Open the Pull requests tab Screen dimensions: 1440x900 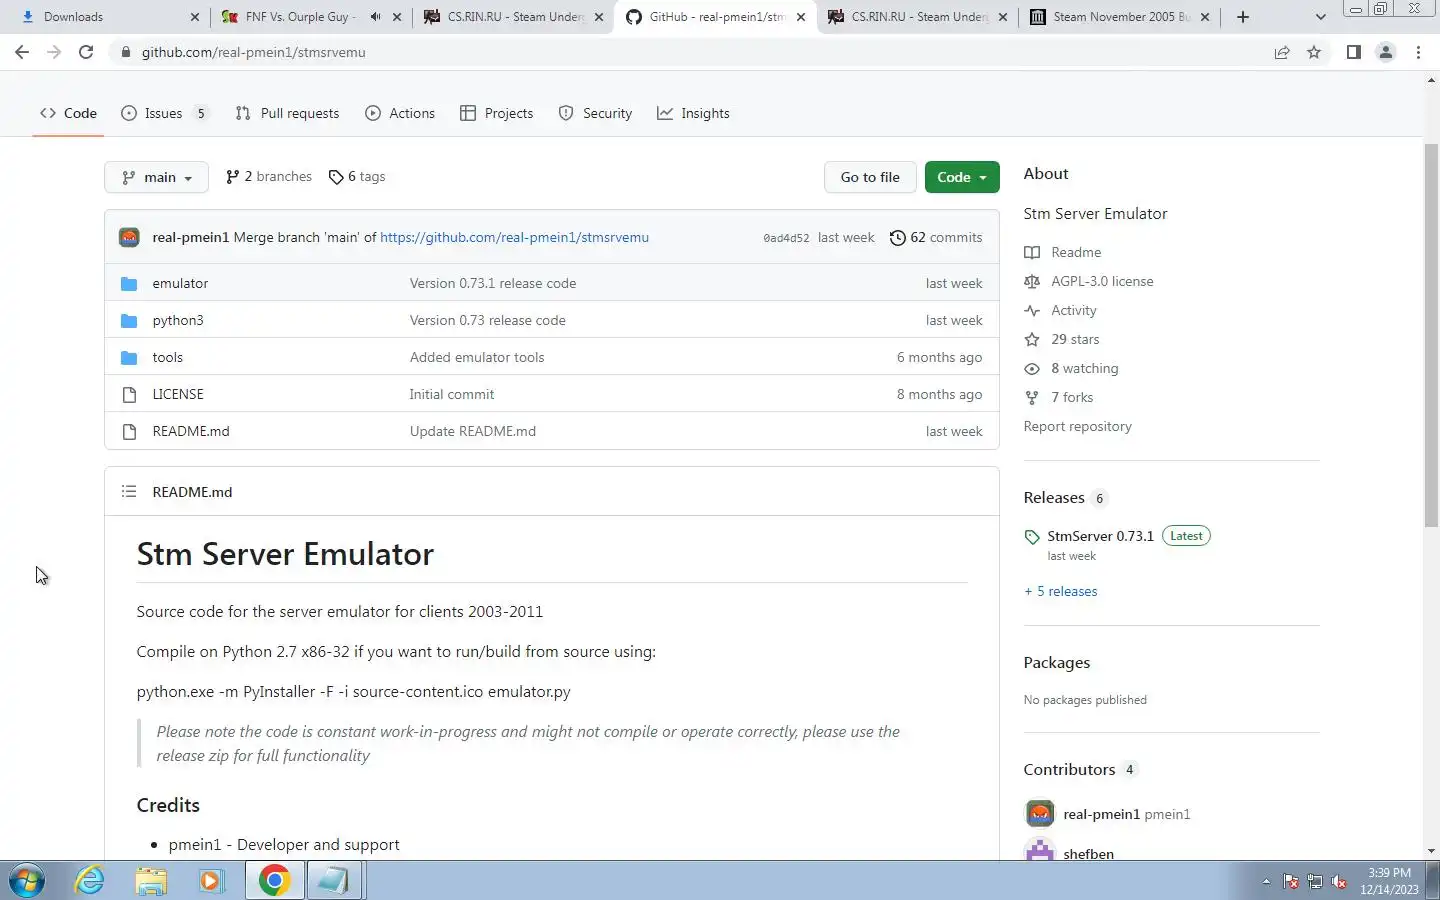click(x=287, y=113)
